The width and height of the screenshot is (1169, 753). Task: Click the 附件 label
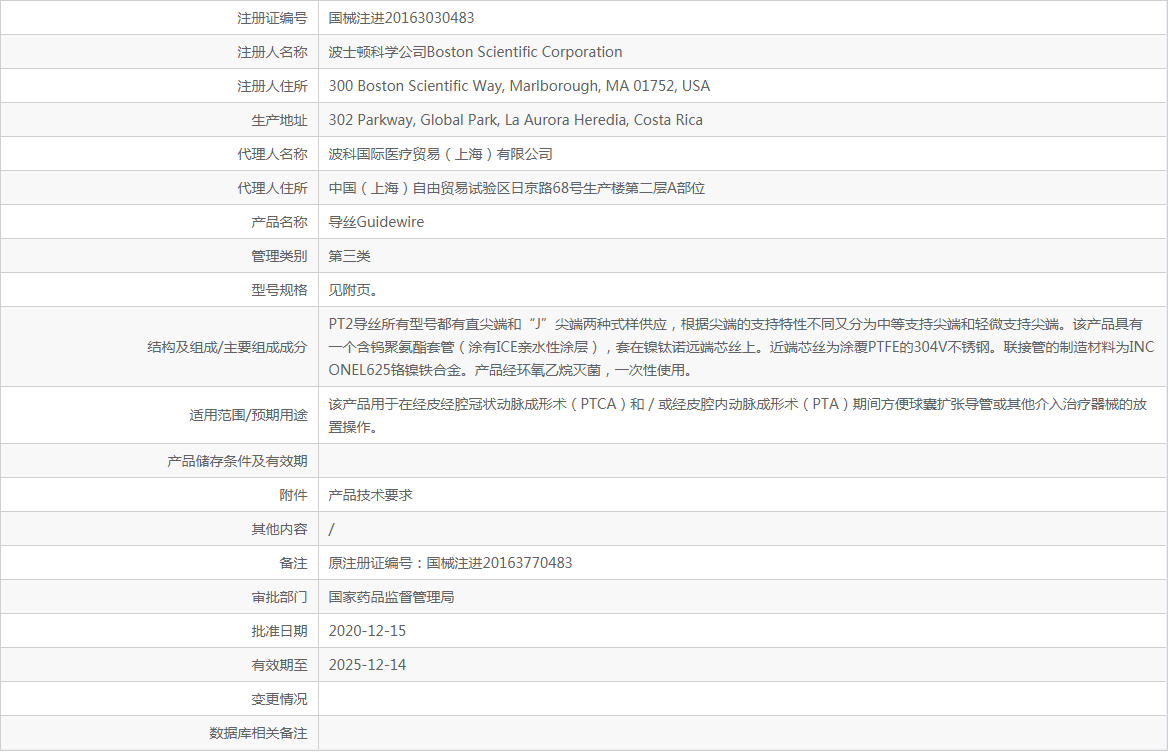[x=294, y=495]
